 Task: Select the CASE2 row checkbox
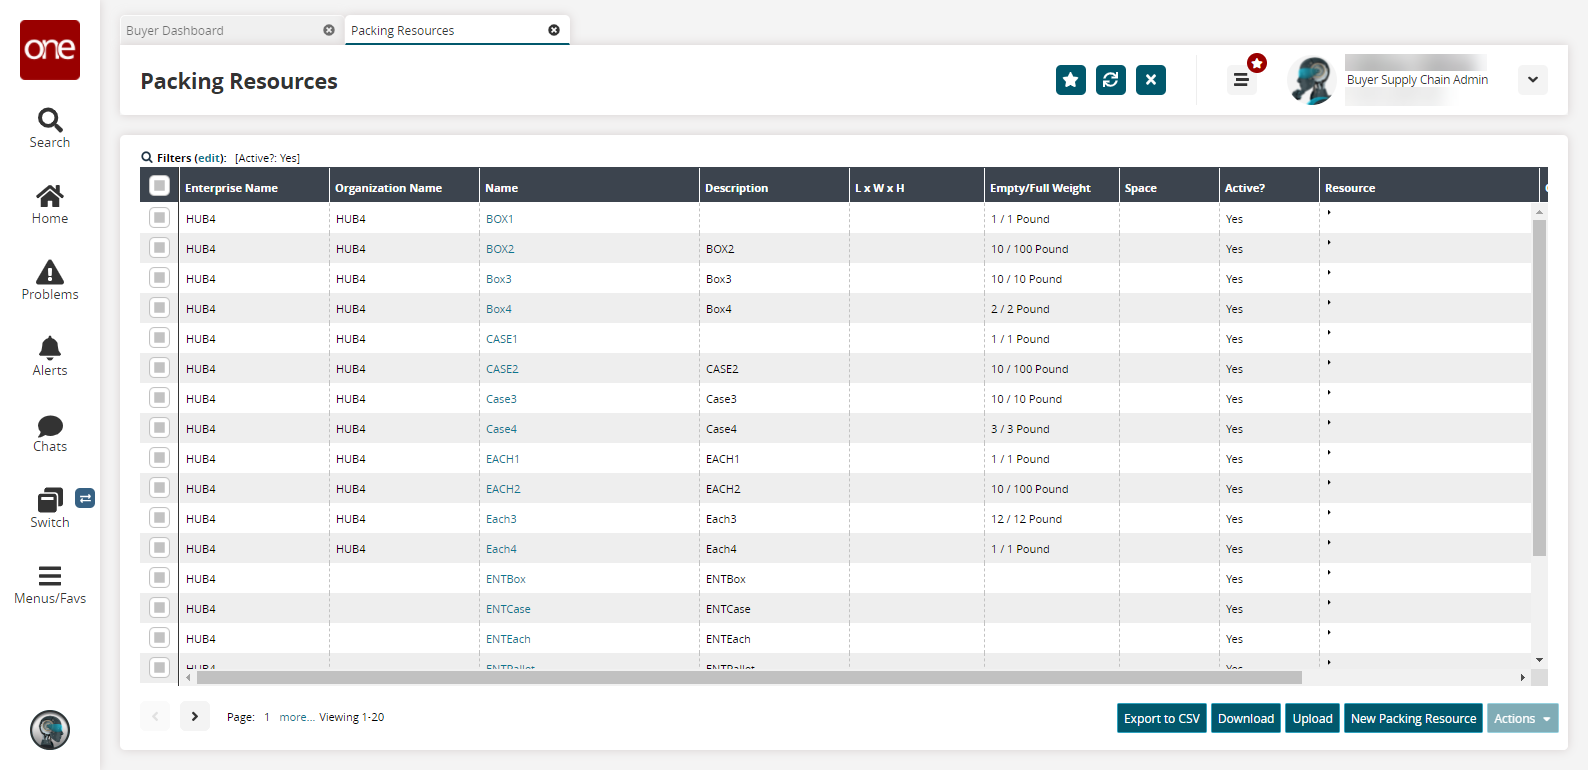tap(159, 368)
